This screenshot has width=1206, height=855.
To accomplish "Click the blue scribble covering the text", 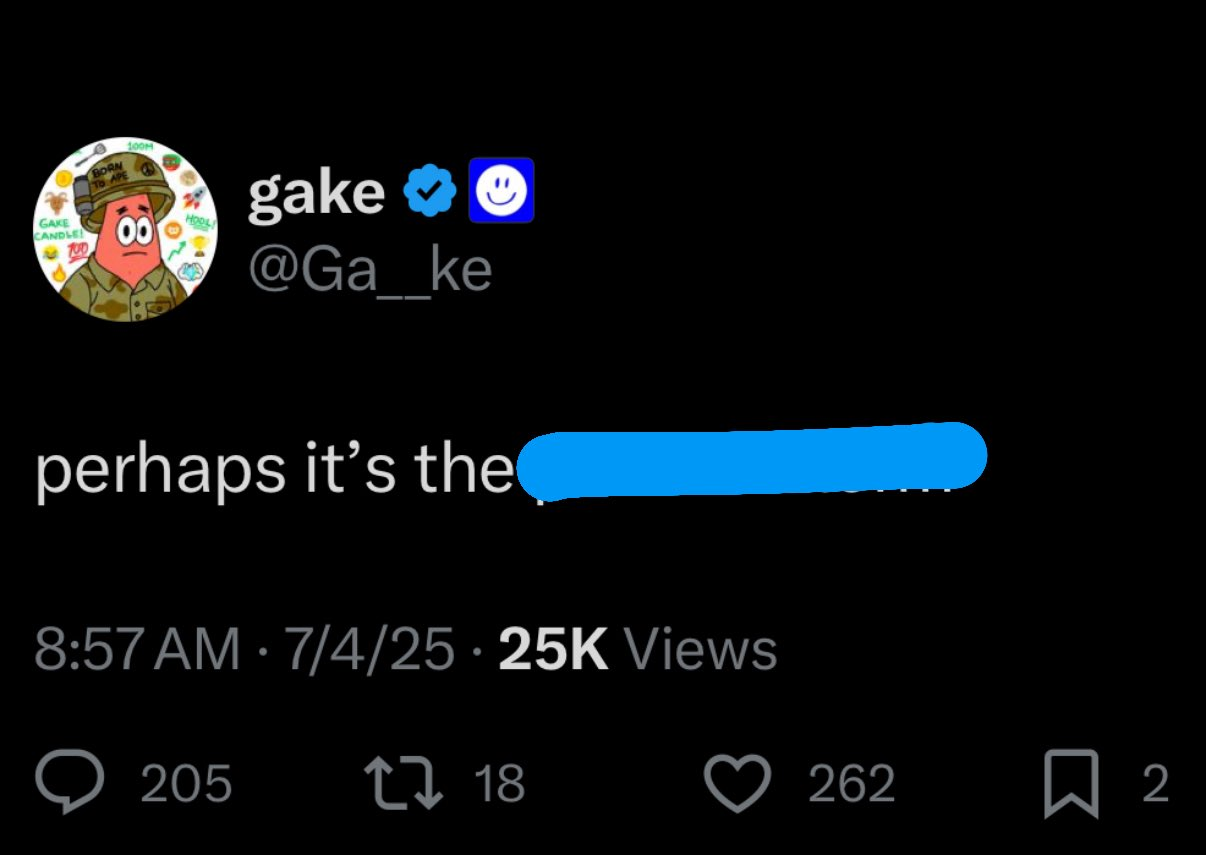I will [750, 460].
